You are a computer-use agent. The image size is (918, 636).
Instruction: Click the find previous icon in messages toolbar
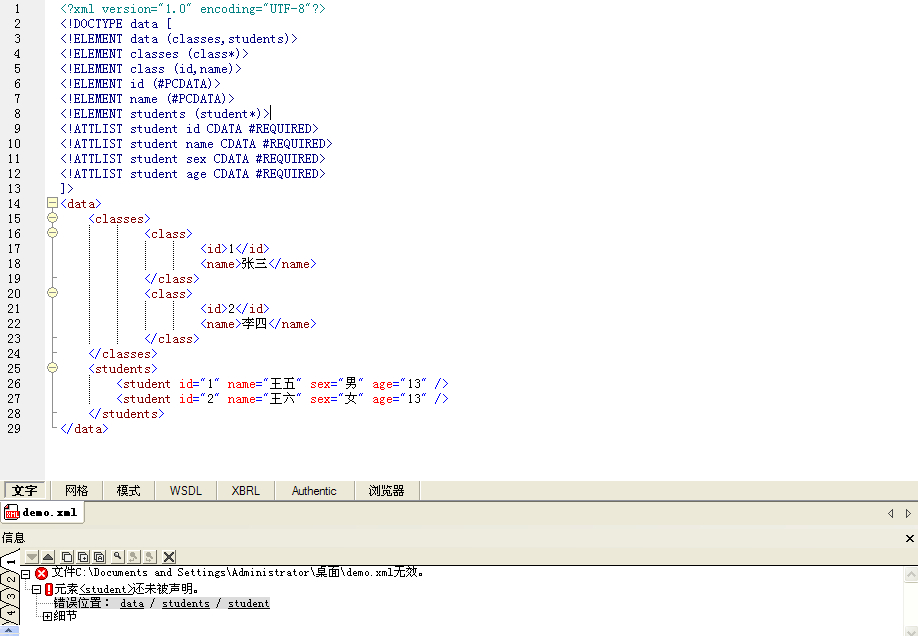[x=133, y=557]
